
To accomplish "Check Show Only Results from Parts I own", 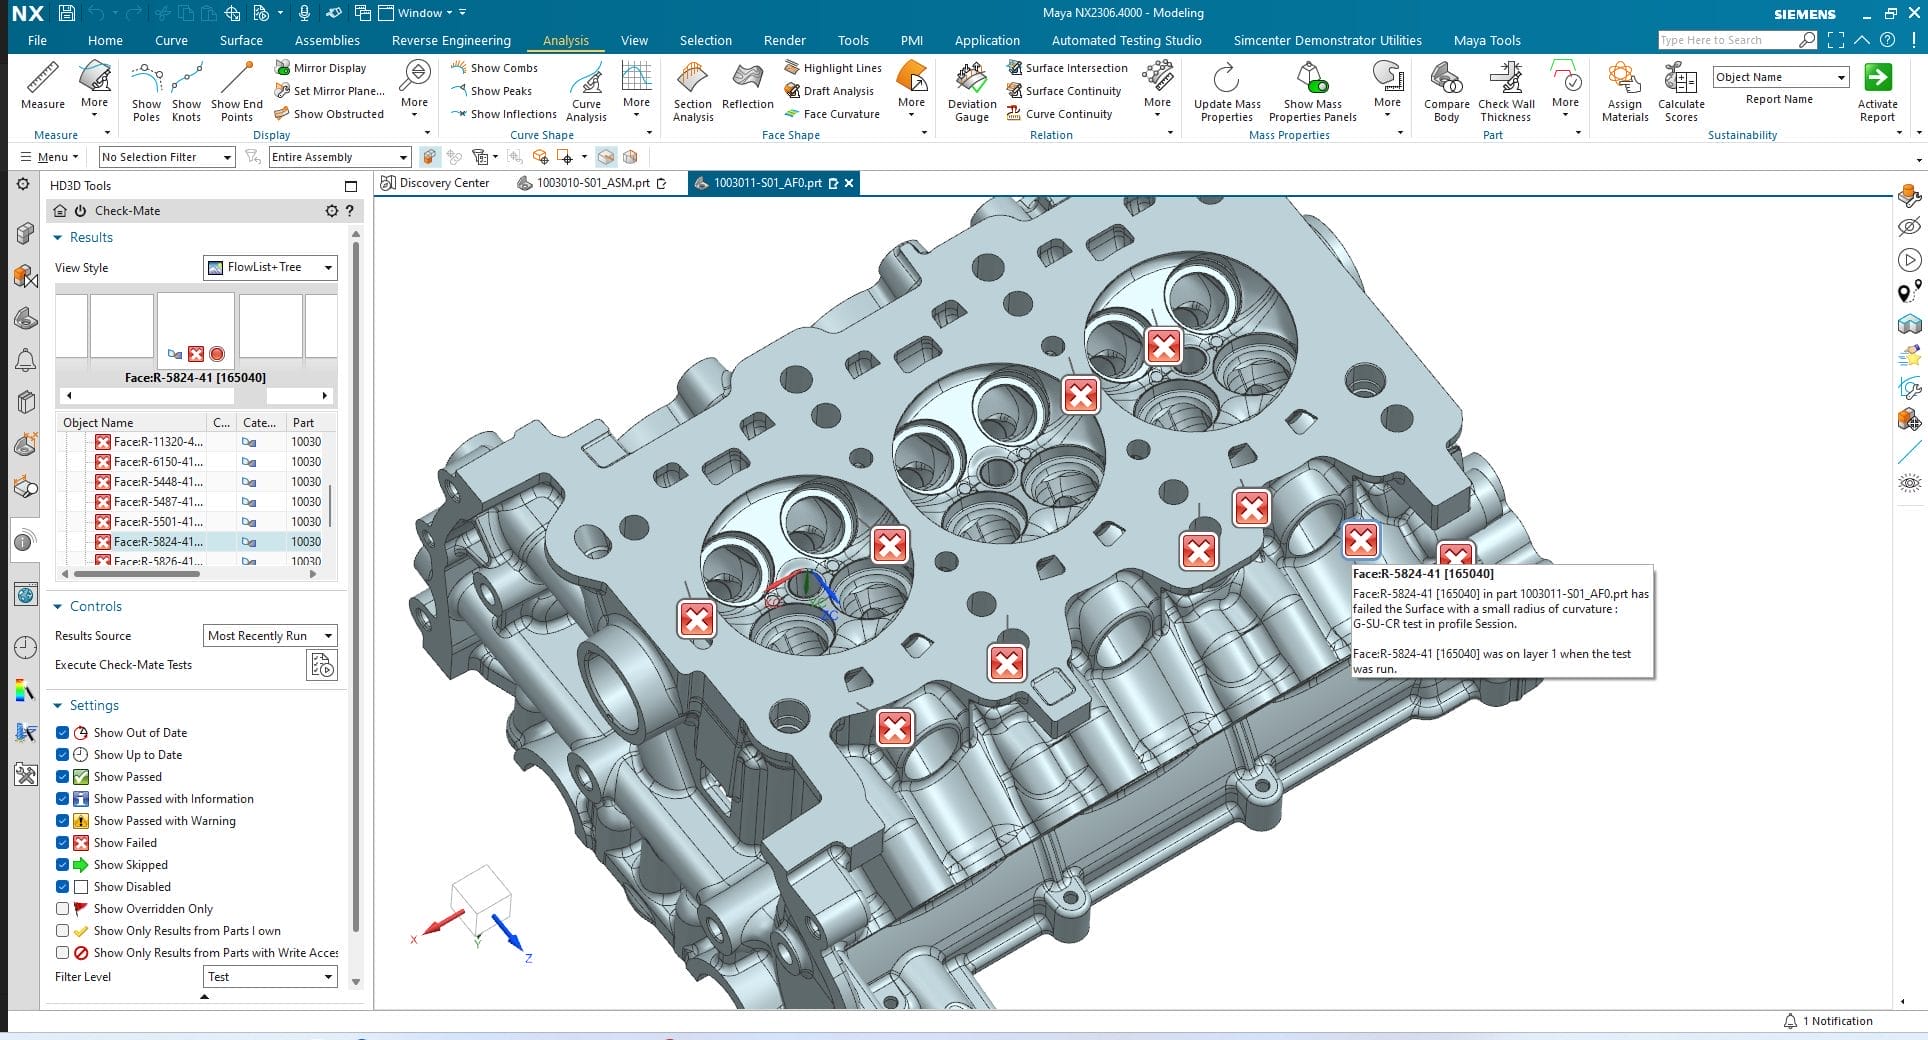I will tap(63, 931).
